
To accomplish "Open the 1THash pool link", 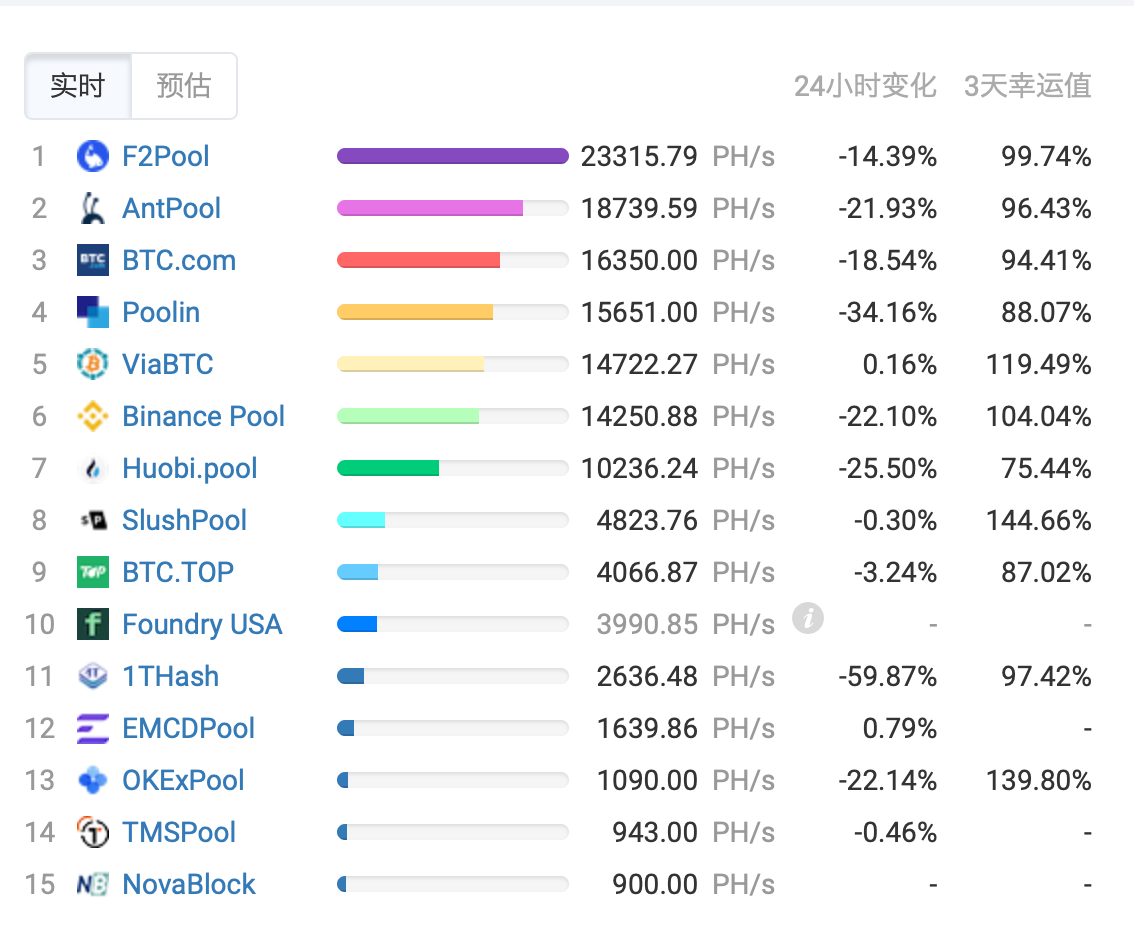I will (x=170, y=676).
